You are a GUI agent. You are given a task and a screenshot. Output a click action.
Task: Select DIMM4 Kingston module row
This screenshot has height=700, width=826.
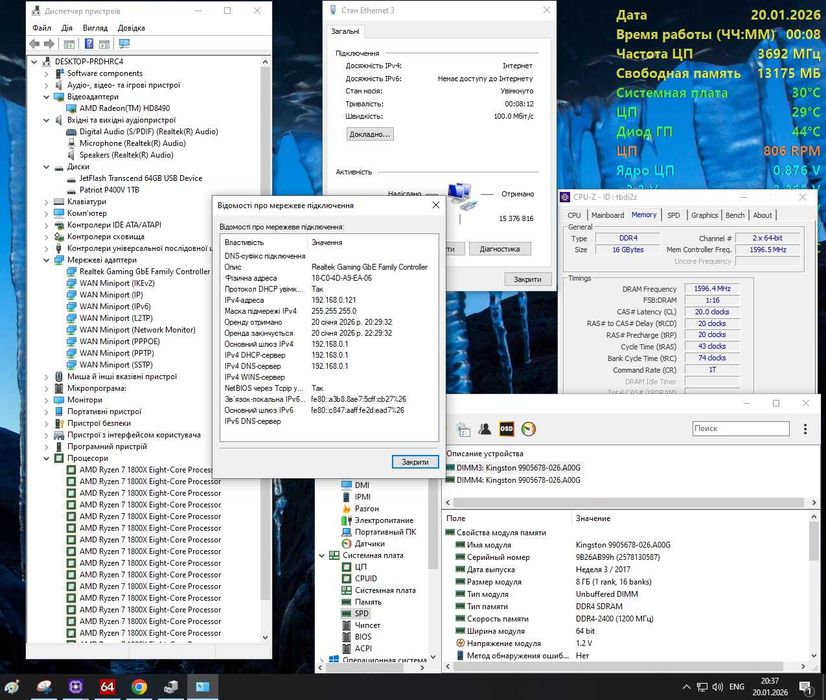click(513, 480)
